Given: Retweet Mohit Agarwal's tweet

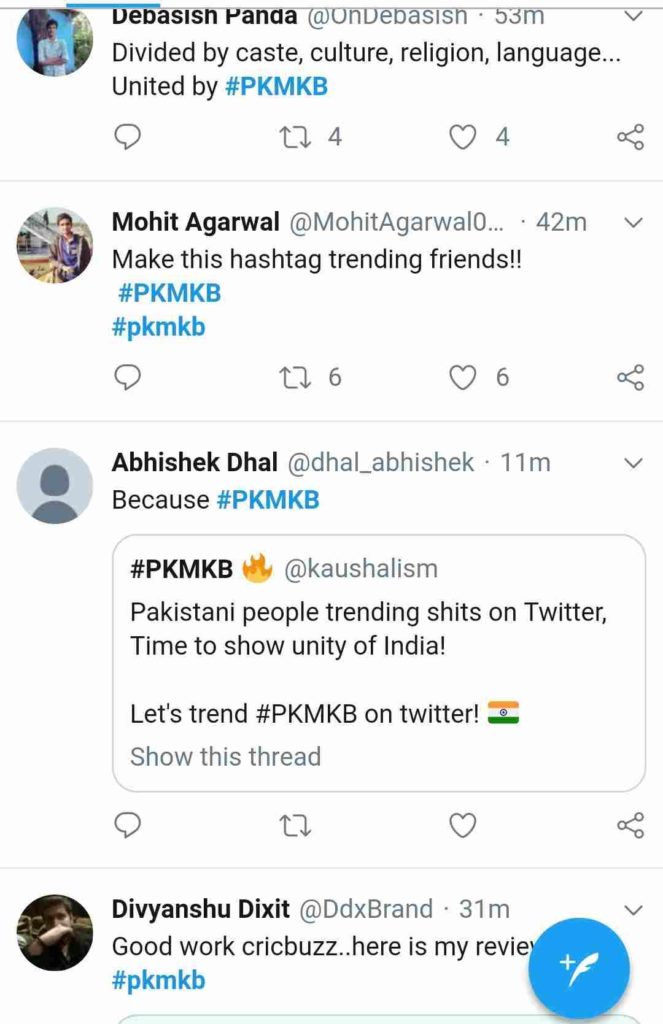Looking at the screenshot, I should [293, 378].
